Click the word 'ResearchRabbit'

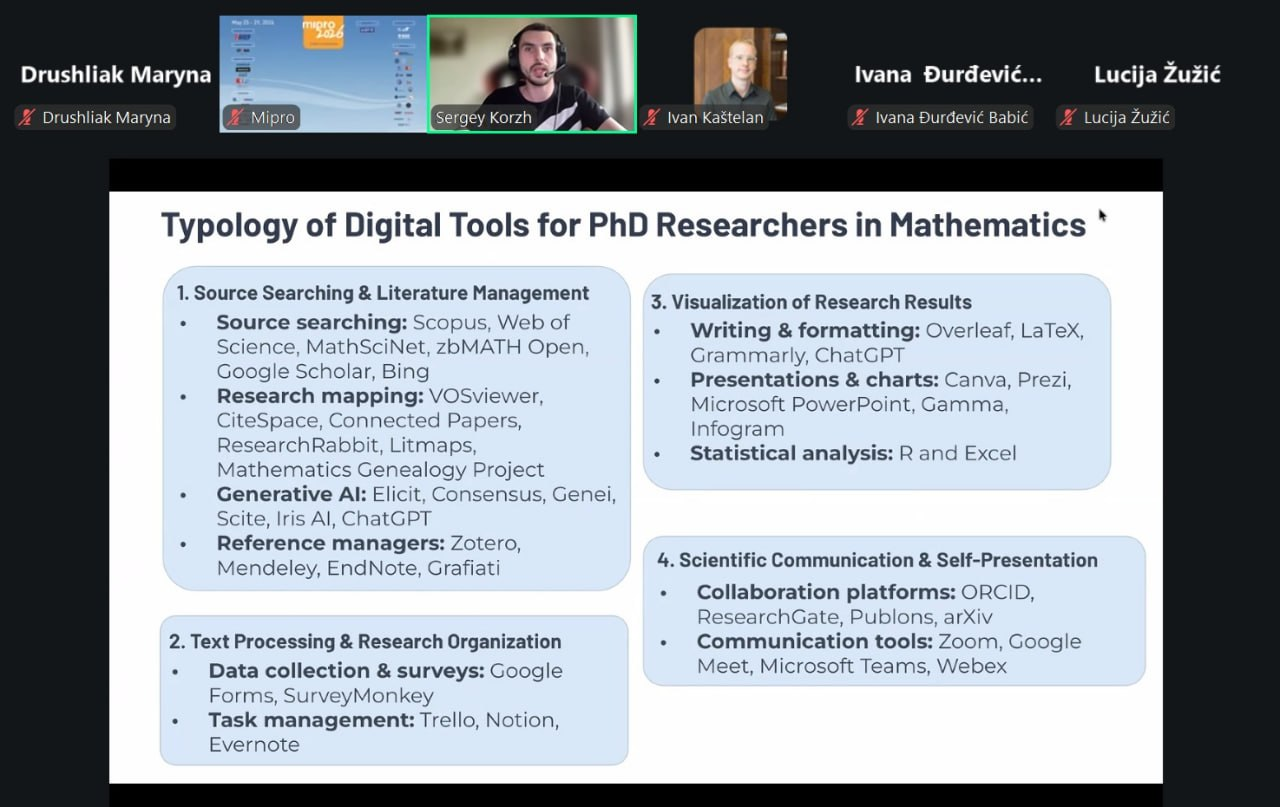pos(298,445)
